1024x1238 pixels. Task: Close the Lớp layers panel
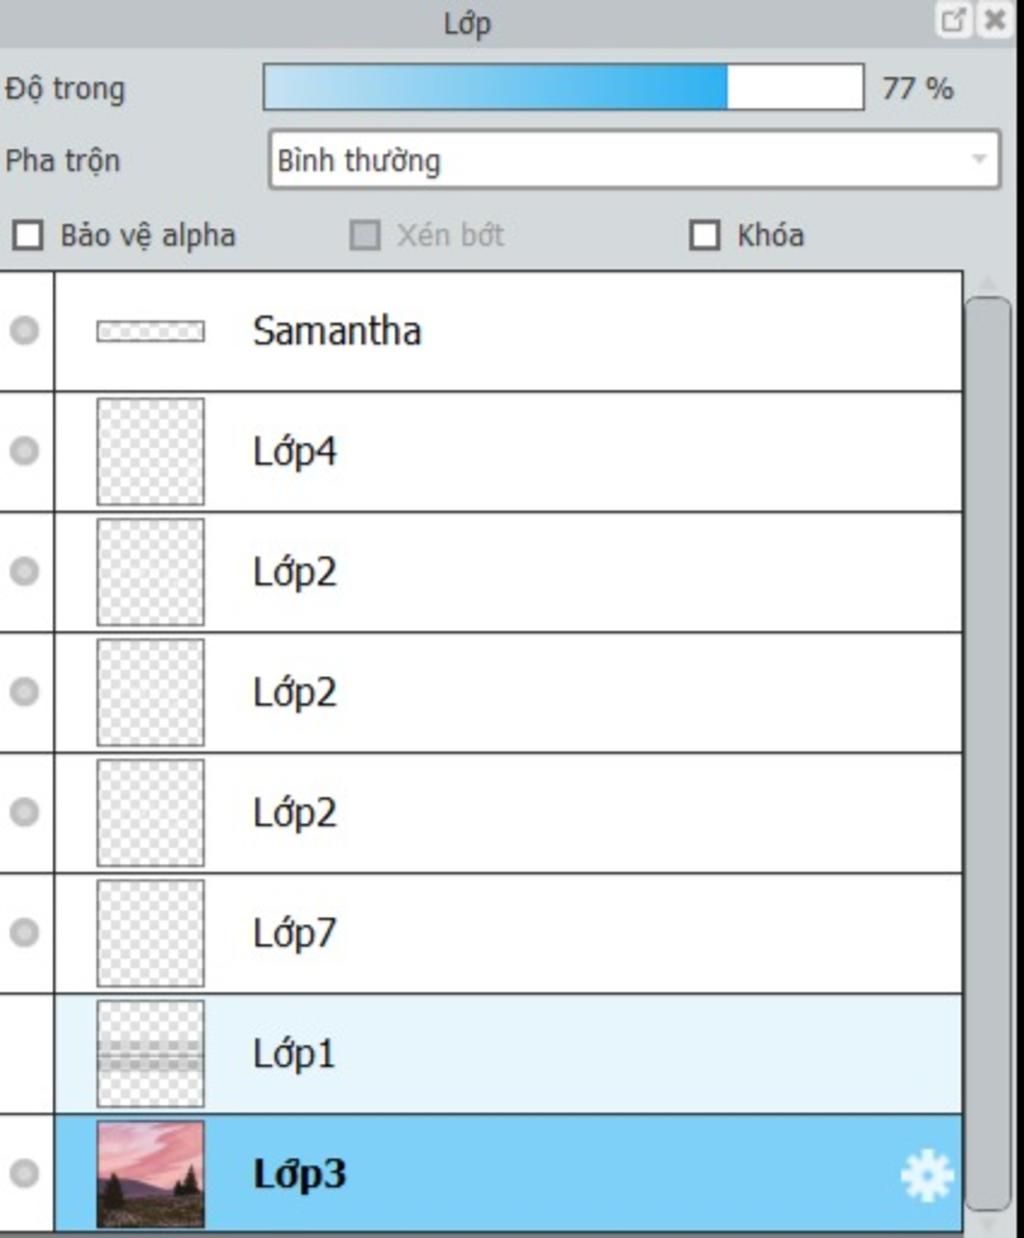pos(995,20)
